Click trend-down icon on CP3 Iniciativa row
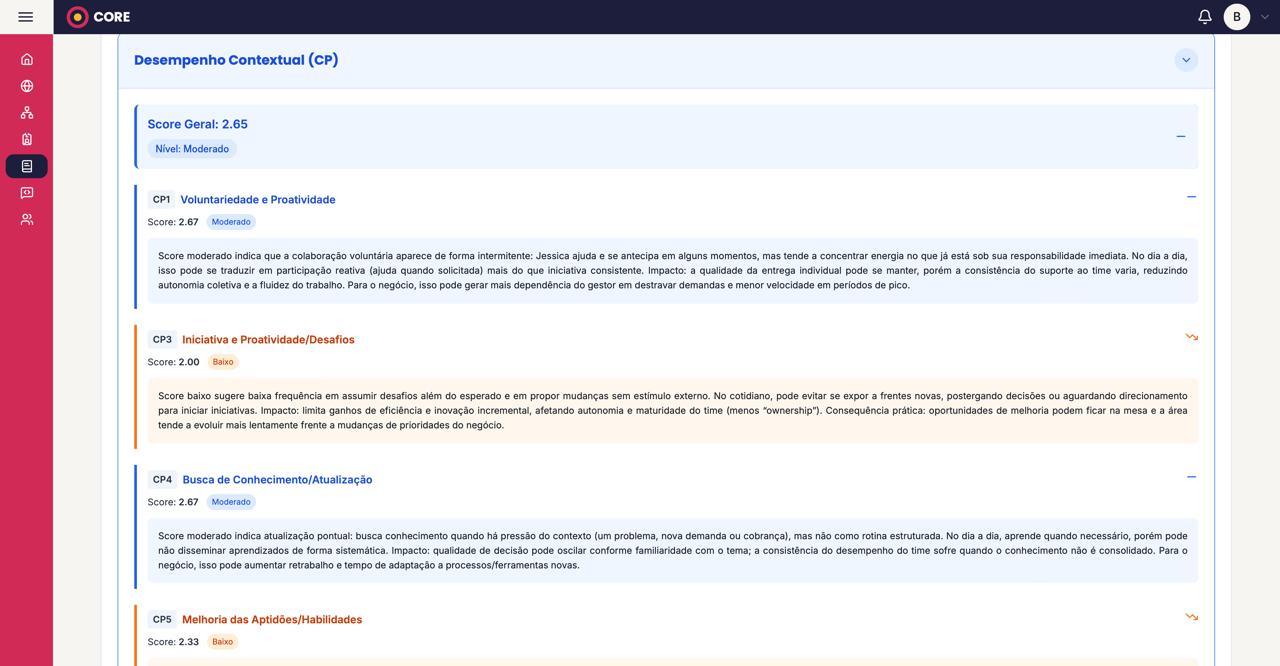 coord(1191,337)
